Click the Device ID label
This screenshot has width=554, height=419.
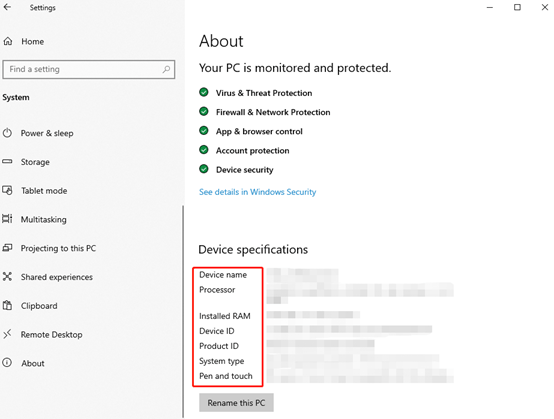[x=217, y=331]
